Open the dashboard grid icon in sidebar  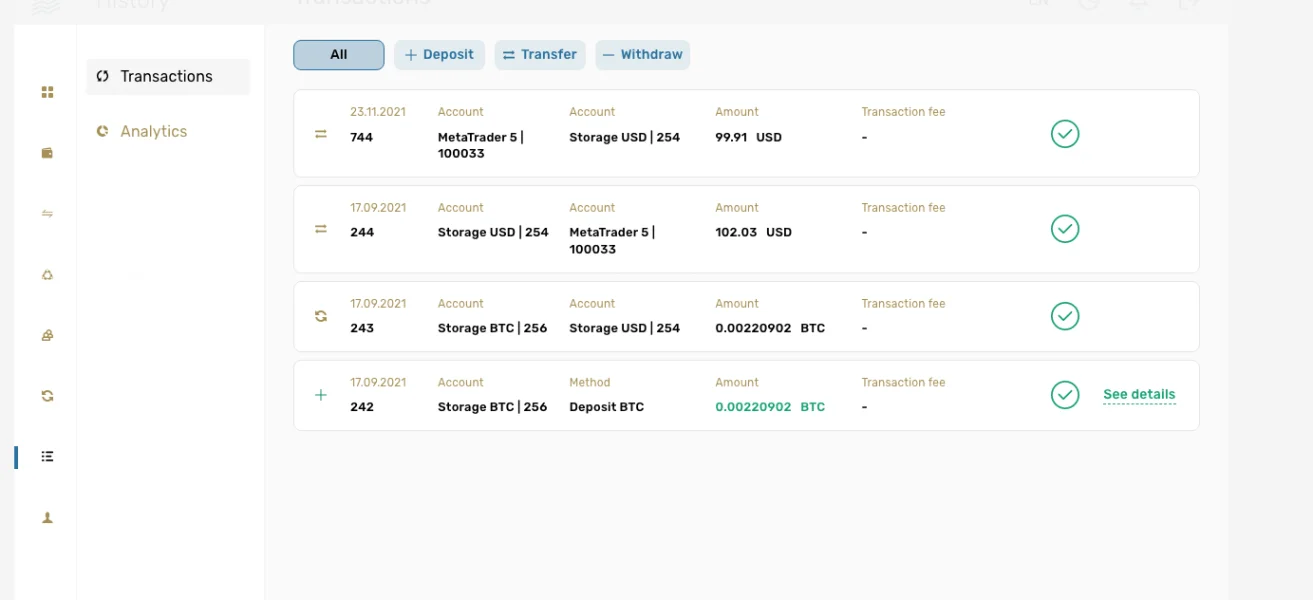click(x=47, y=92)
